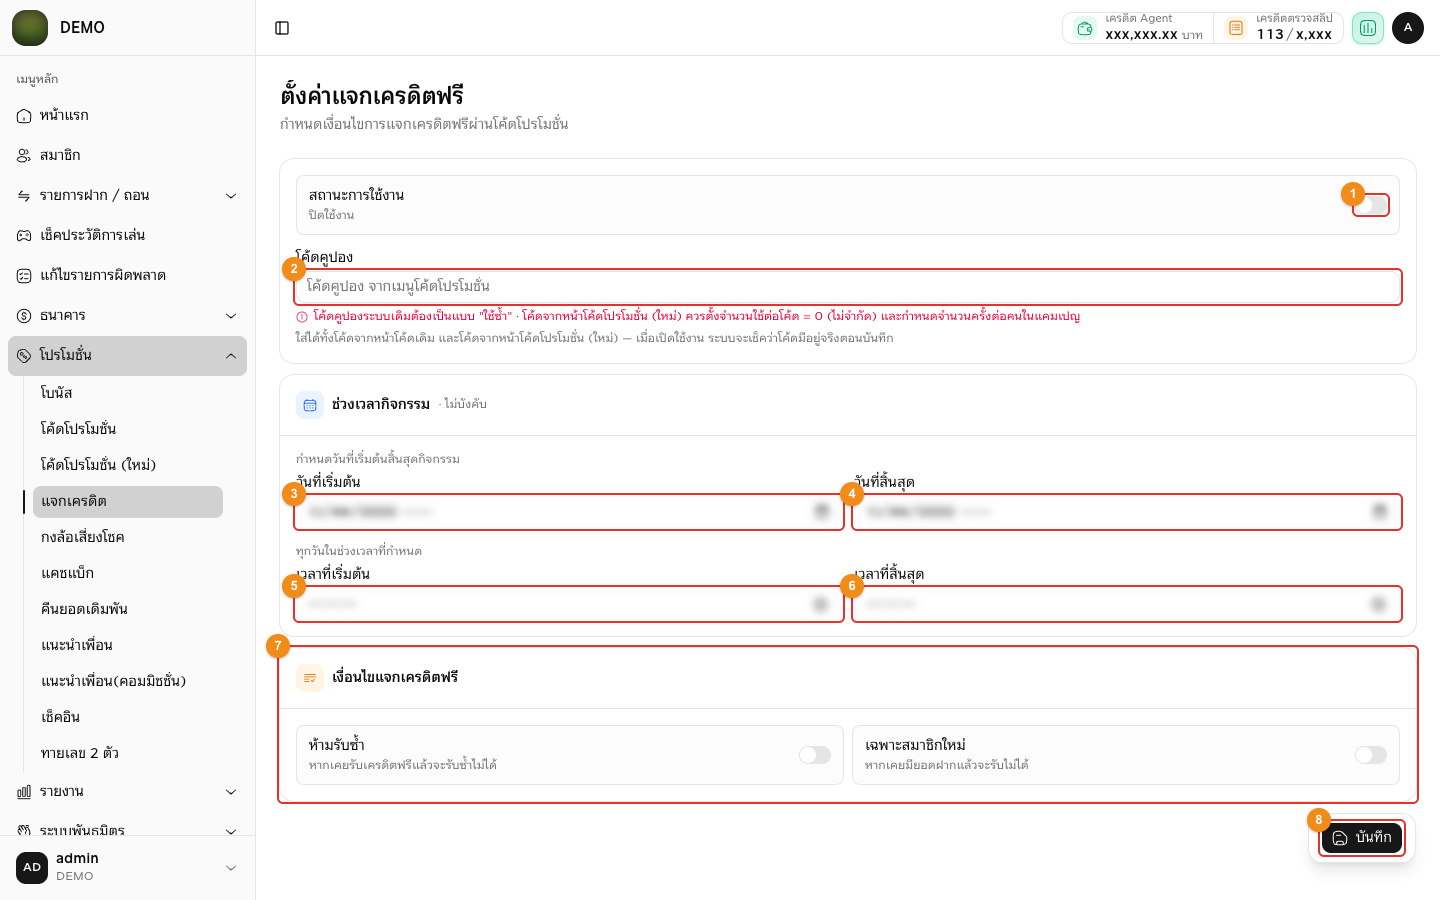Collapse the โปรโมชั่น menu chevron
This screenshot has width=1440, height=900.
(x=231, y=356)
